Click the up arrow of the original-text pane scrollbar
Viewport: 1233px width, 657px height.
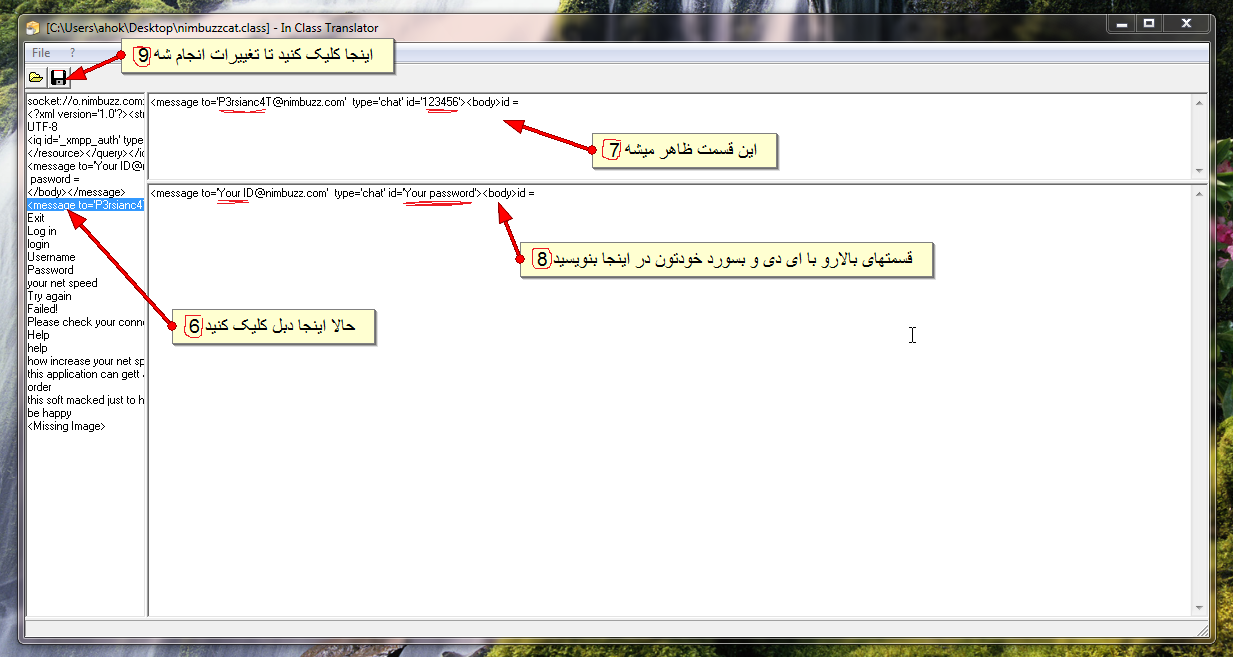1200,102
